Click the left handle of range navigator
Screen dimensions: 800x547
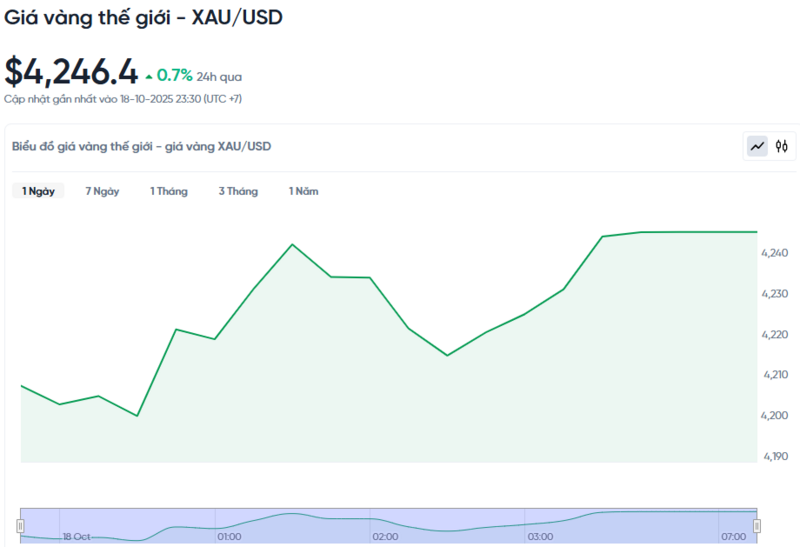click(20, 525)
